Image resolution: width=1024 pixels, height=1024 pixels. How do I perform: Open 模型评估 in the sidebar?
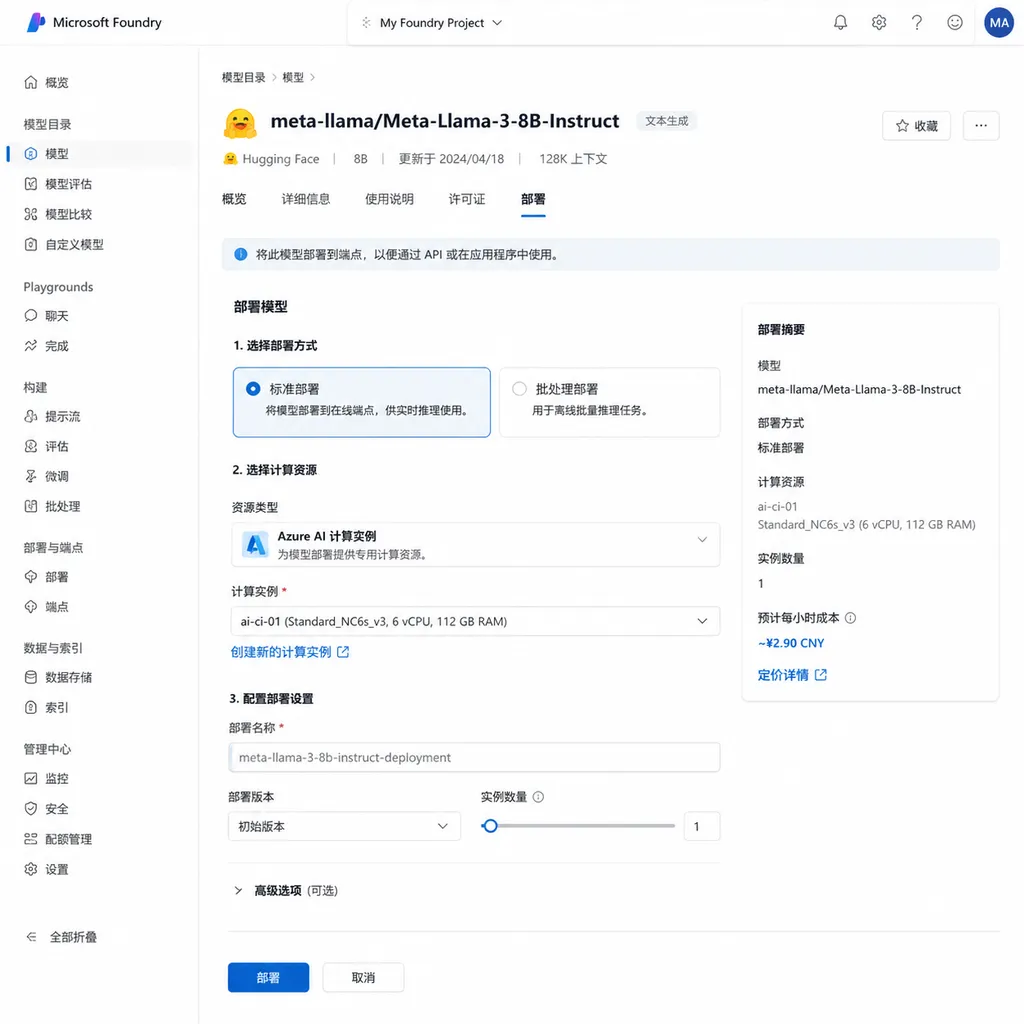(58, 184)
